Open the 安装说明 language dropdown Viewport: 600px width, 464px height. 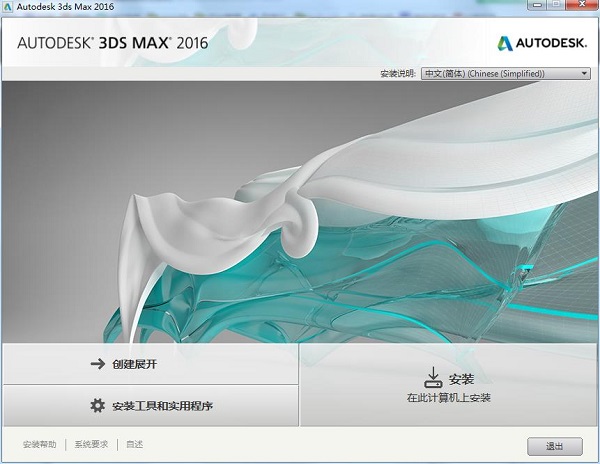(505, 74)
